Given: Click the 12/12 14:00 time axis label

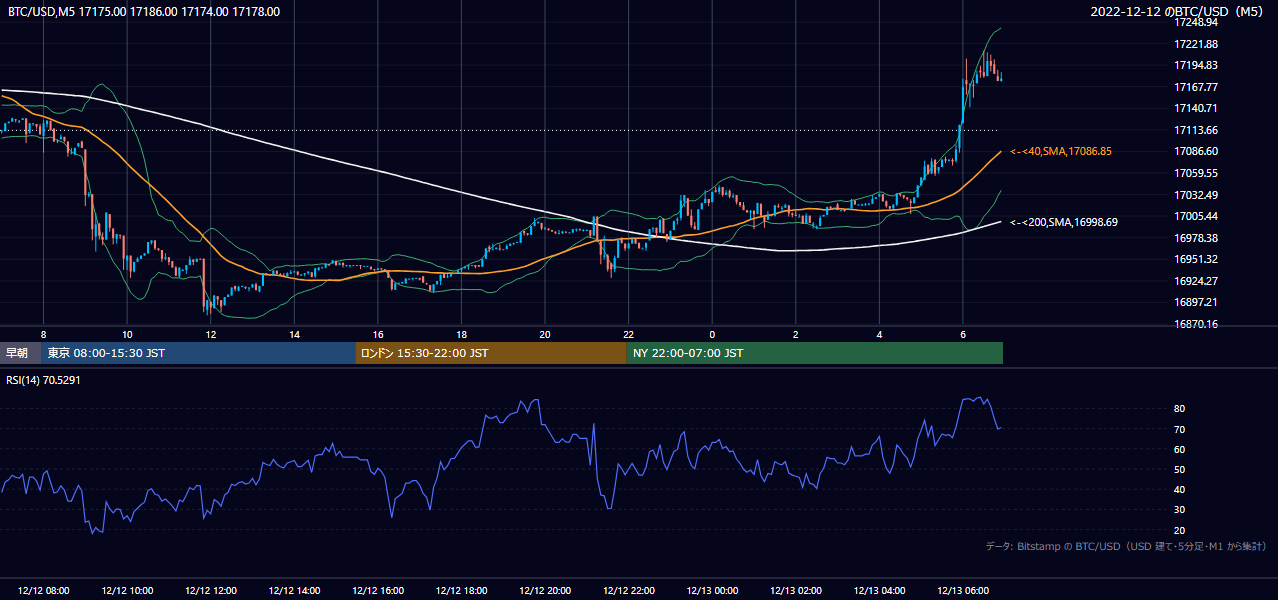Looking at the screenshot, I should [x=294, y=591].
